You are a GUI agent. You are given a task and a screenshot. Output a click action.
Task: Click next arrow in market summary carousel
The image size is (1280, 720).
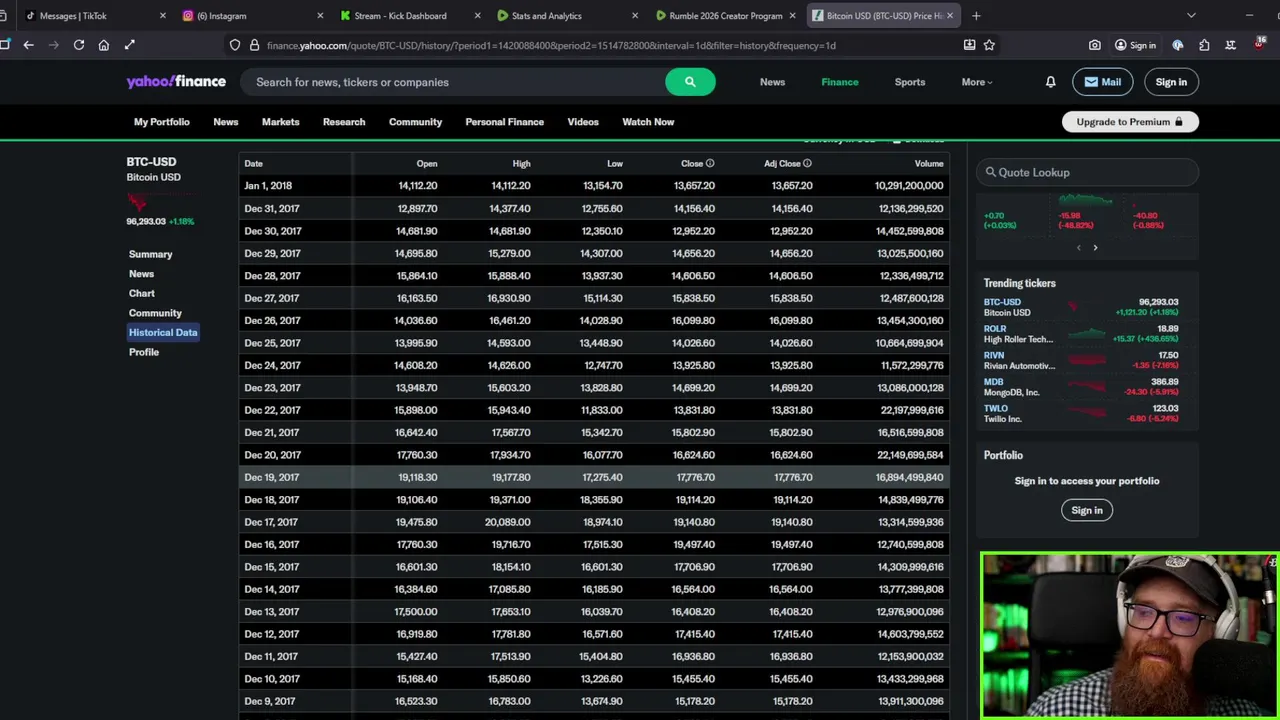(1095, 247)
